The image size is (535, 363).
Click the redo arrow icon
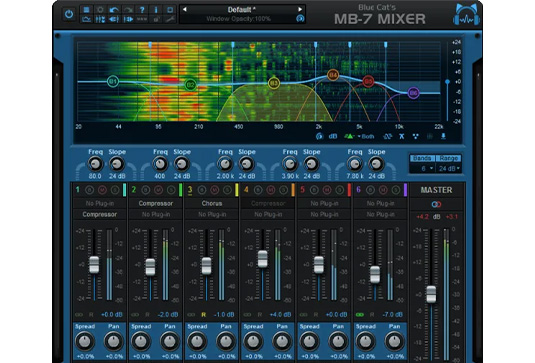128,10
